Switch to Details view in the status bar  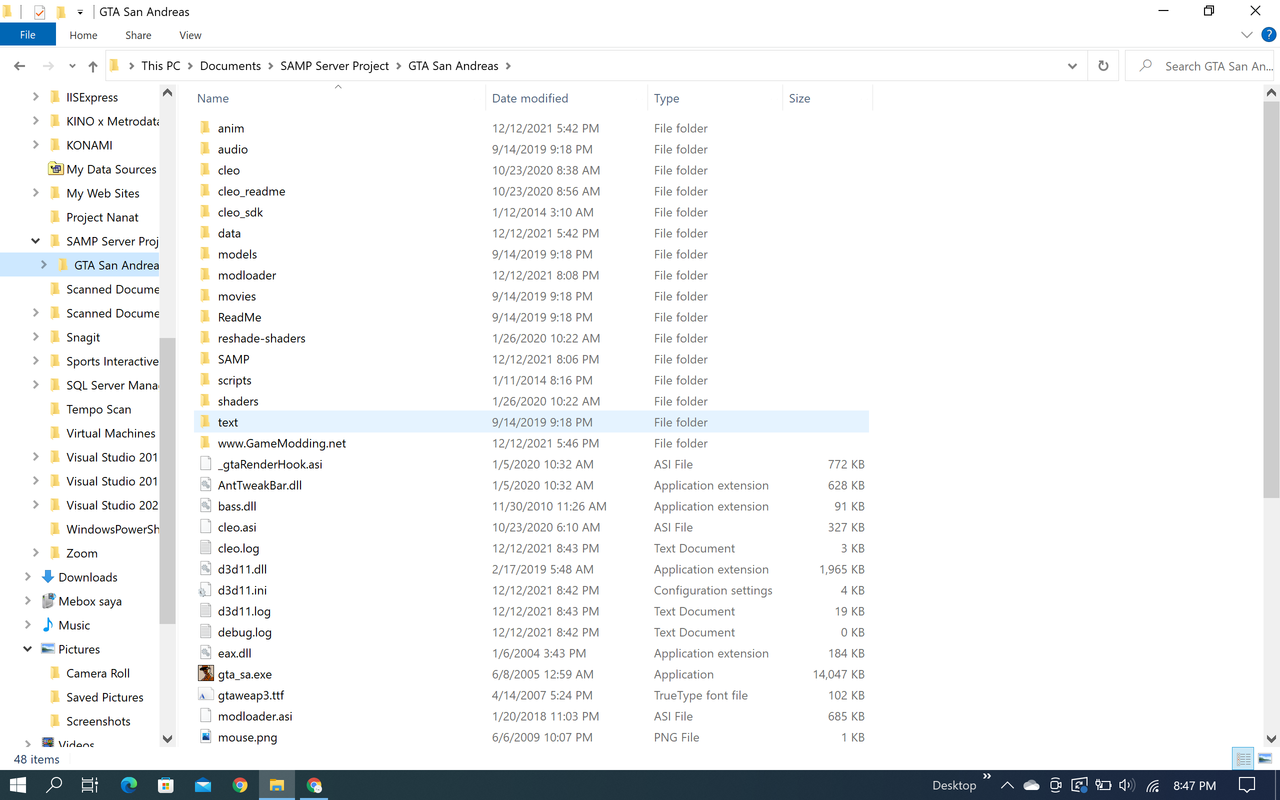tap(1243, 759)
